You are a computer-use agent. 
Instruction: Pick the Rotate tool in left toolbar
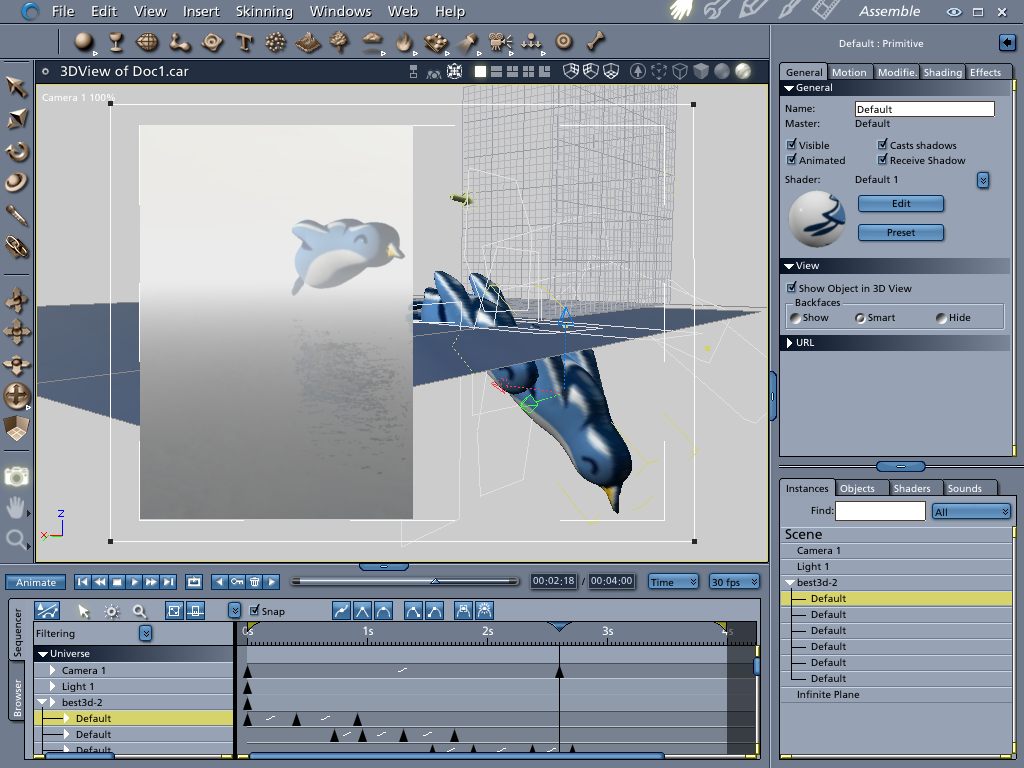(17, 151)
